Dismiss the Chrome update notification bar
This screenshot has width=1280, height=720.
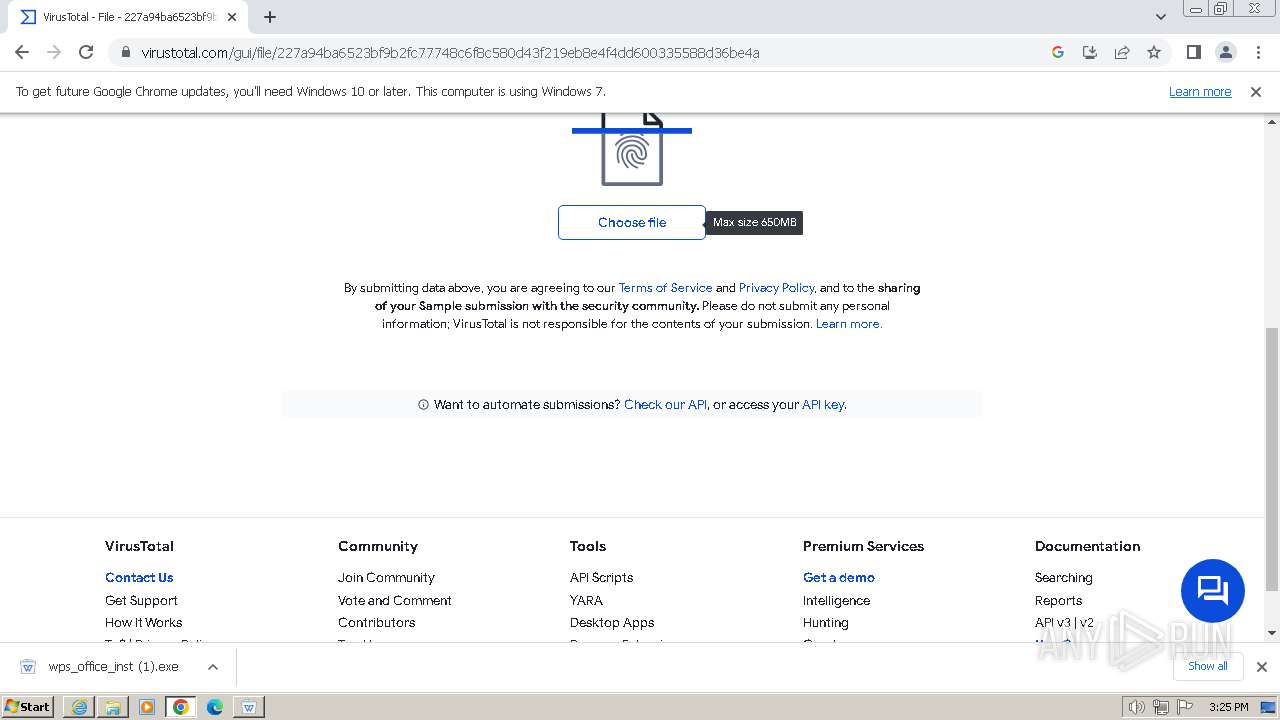click(x=1256, y=91)
